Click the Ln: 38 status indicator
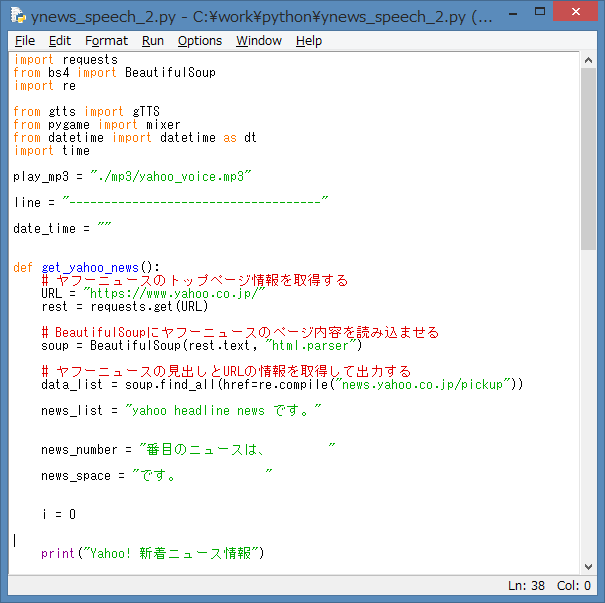Image resolution: width=605 pixels, height=603 pixels. coord(526,586)
